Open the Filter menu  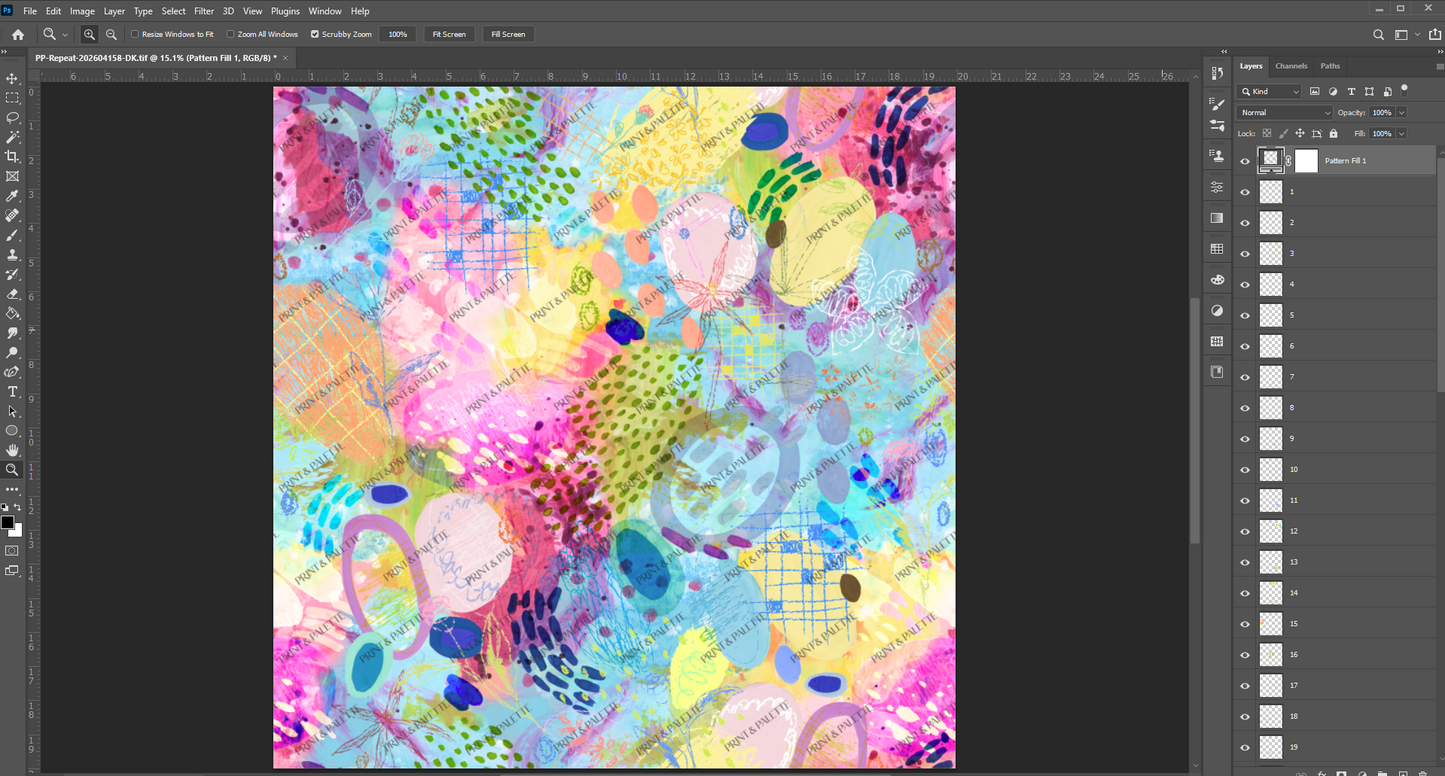[x=204, y=11]
